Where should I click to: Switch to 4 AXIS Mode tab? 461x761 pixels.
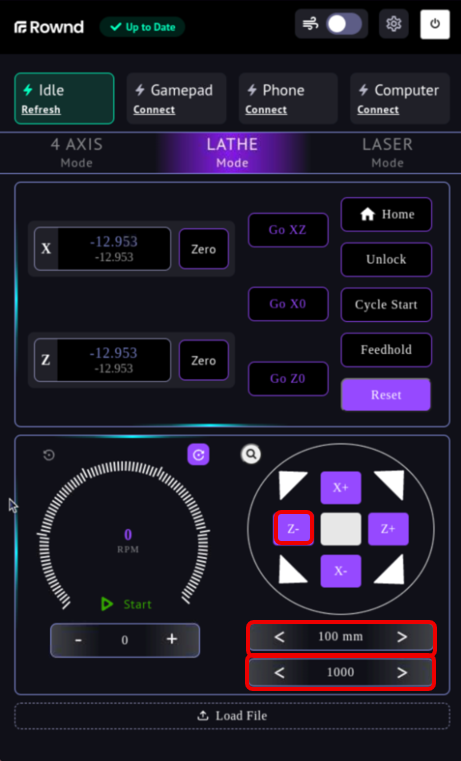click(77, 152)
